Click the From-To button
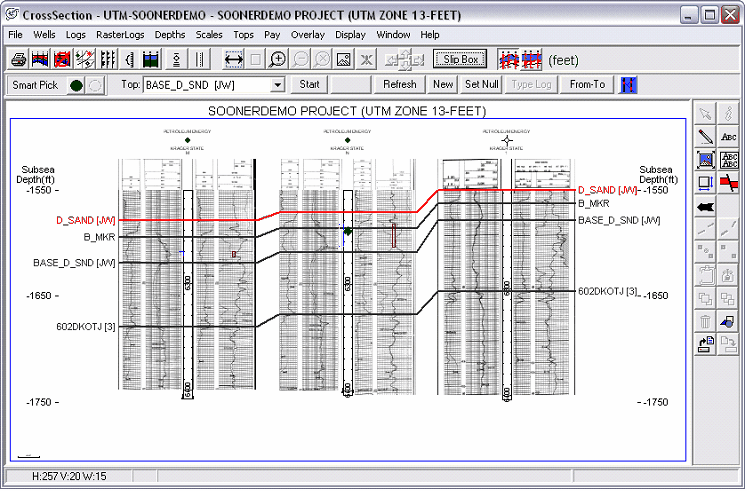This screenshot has height=491, width=747. click(x=587, y=85)
